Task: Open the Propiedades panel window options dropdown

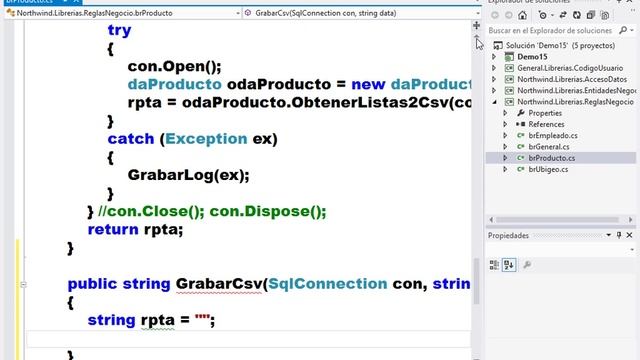Action: pyautogui.click(x=609, y=236)
